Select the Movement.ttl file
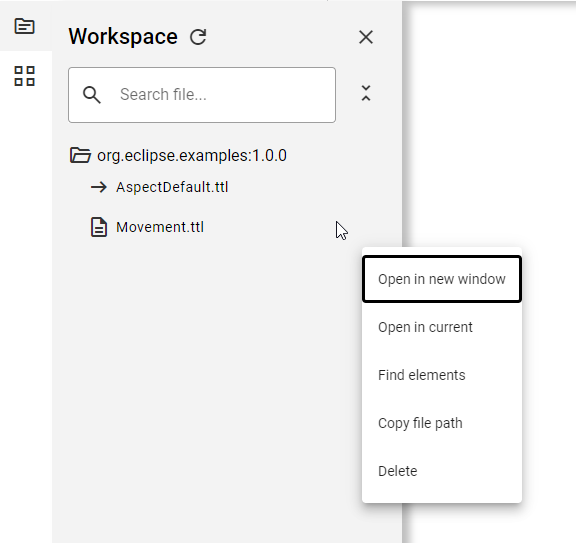The height and width of the screenshot is (543, 576). tap(160, 227)
